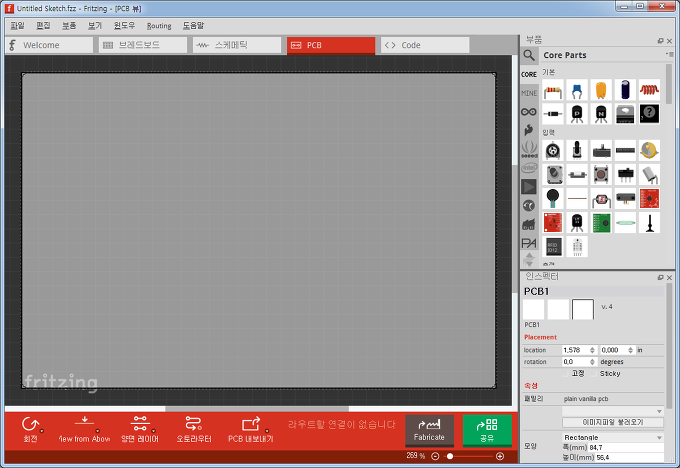Click the green Share button
The width and height of the screenshot is (680, 468).
487,430
